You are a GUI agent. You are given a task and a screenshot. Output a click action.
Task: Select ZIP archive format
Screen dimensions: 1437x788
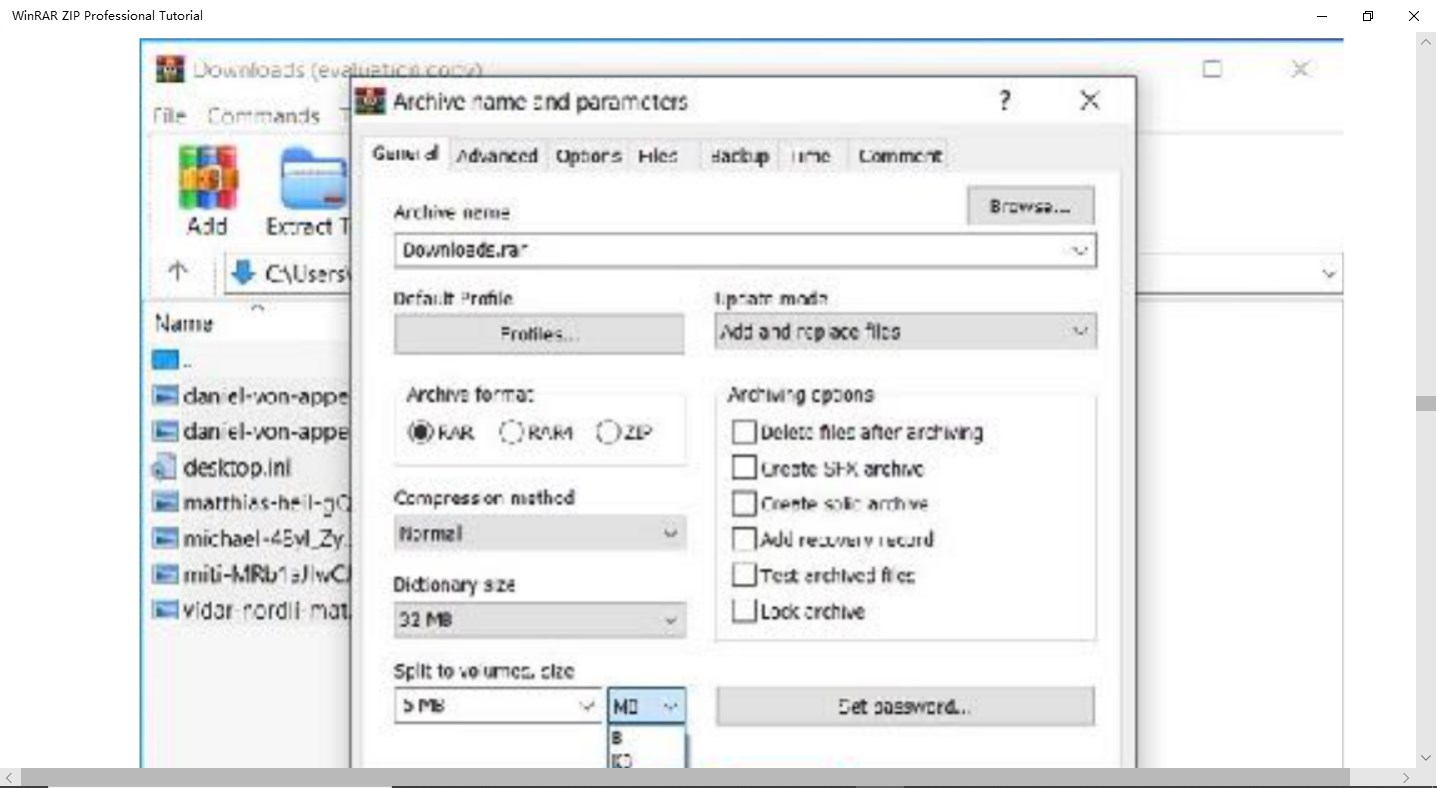pos(608,432)
